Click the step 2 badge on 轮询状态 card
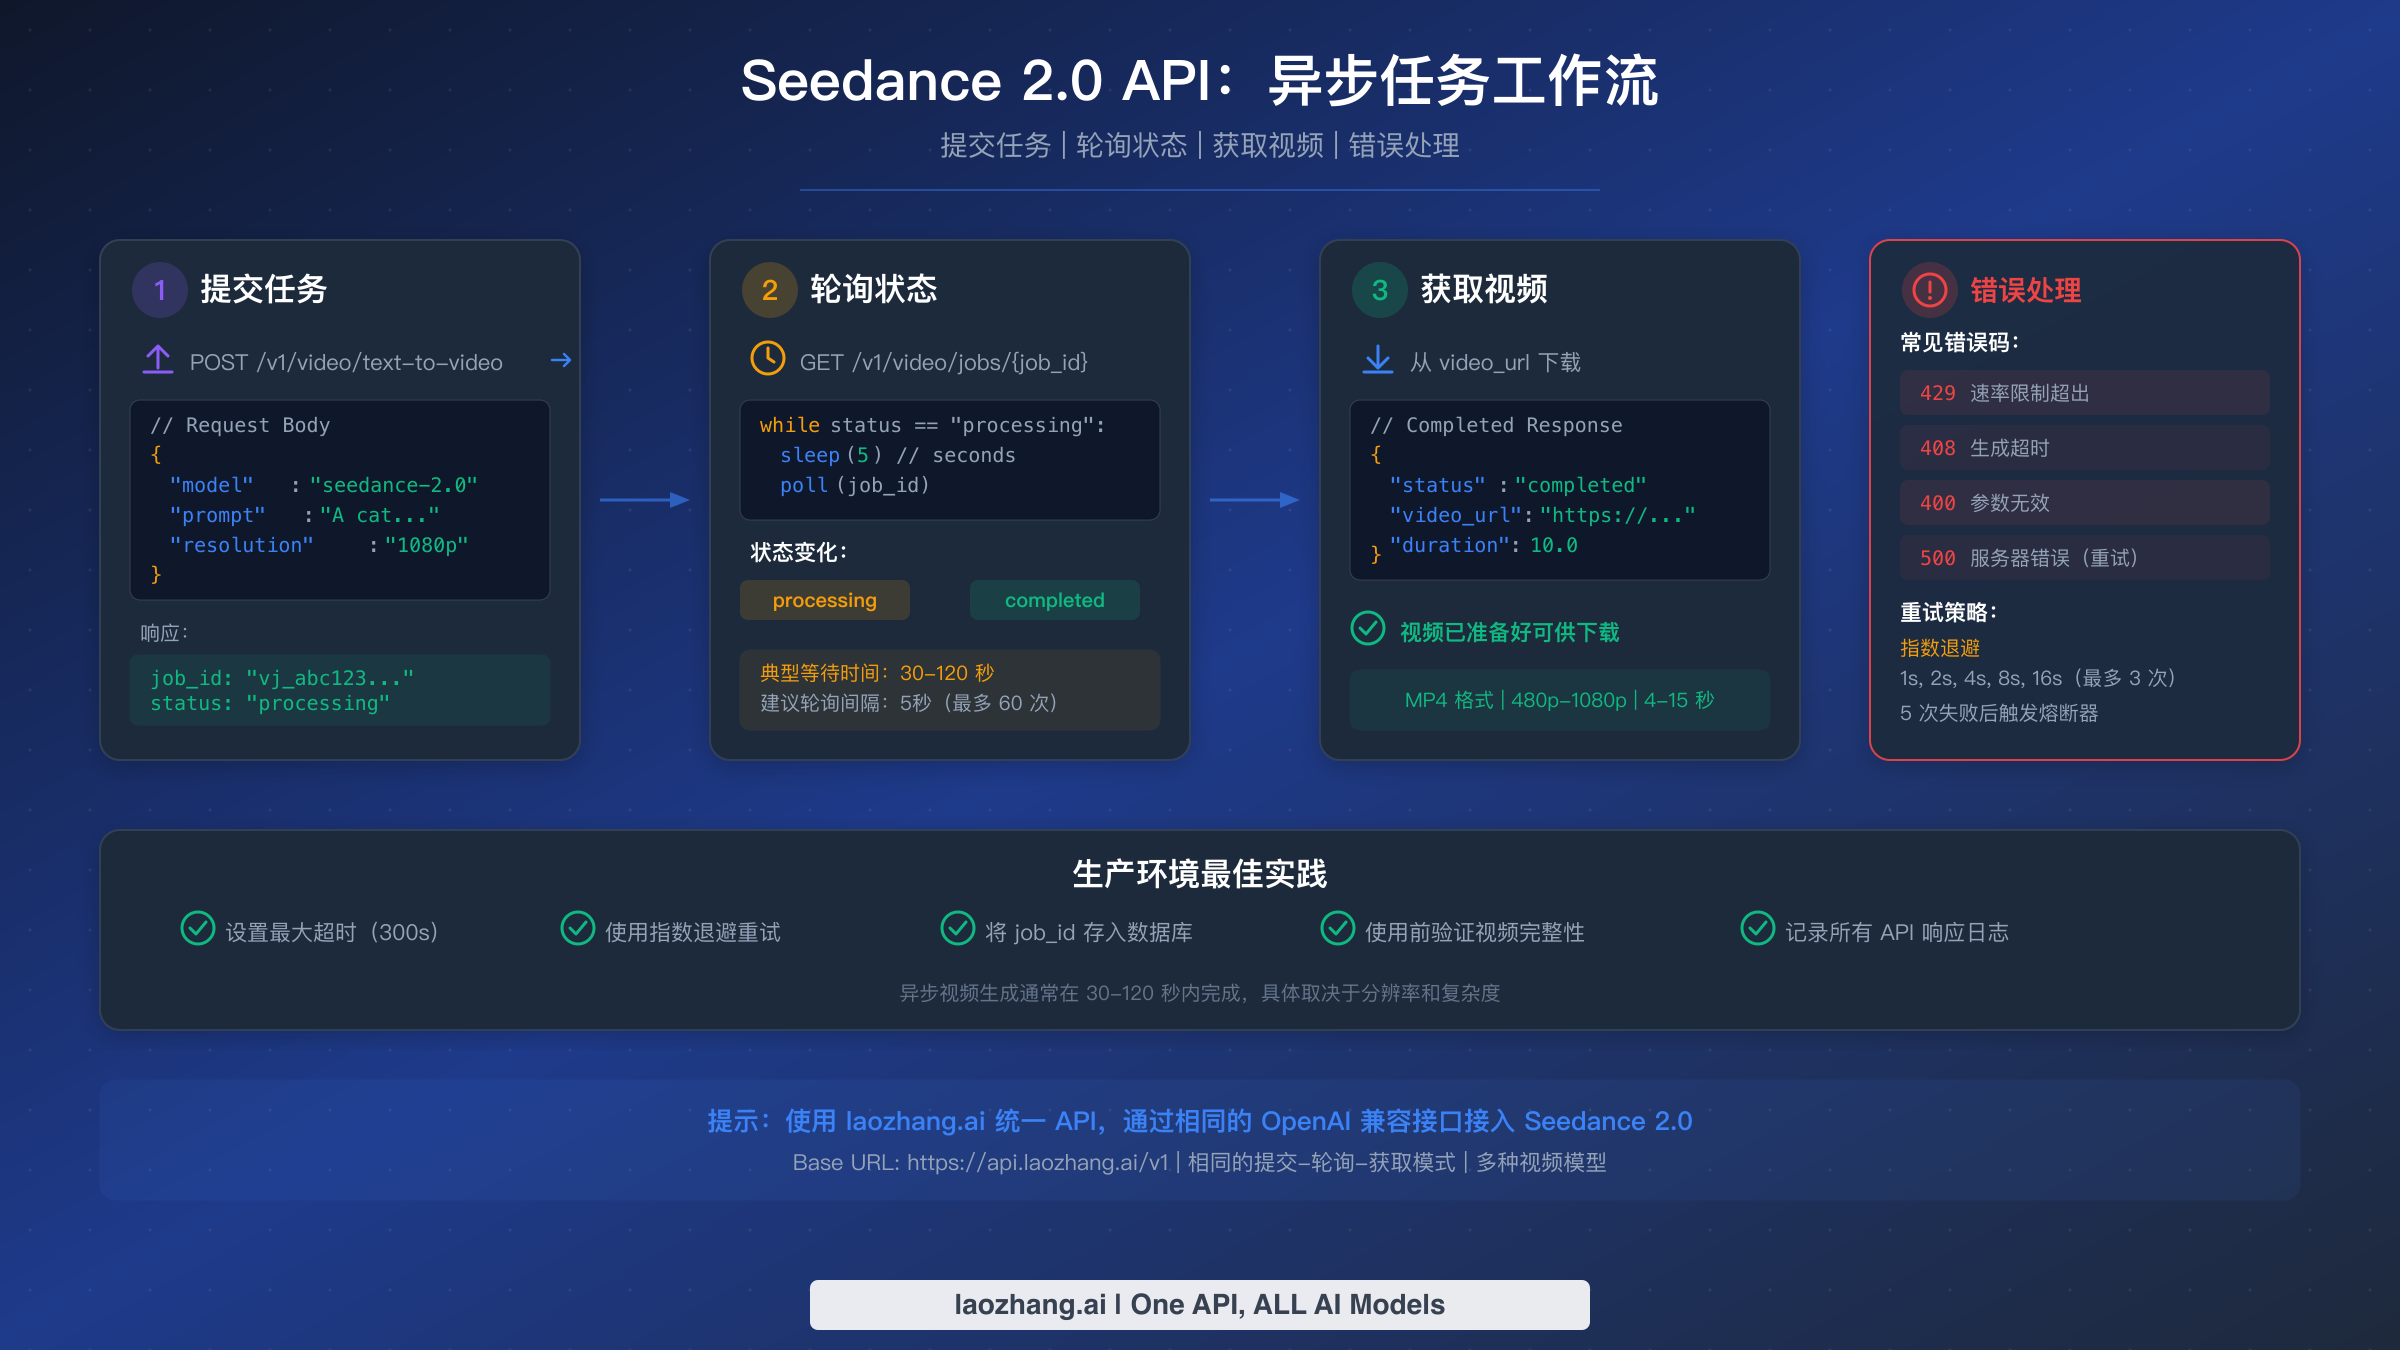Image resolution: width=2400 pixels, height=1350 pixels. 769,290
